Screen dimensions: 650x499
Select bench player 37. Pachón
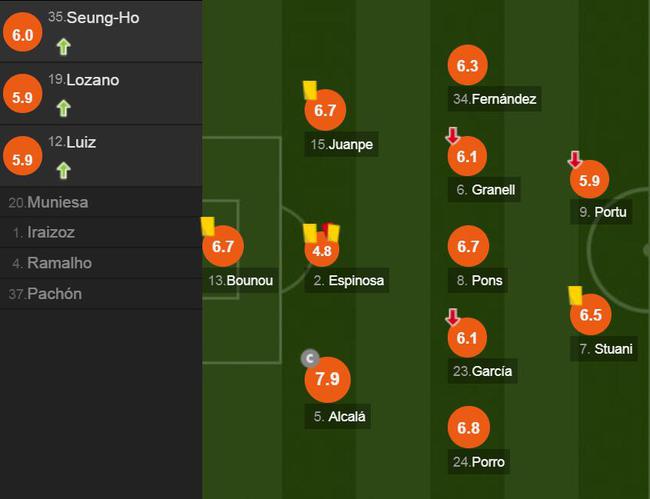(101, 294)
